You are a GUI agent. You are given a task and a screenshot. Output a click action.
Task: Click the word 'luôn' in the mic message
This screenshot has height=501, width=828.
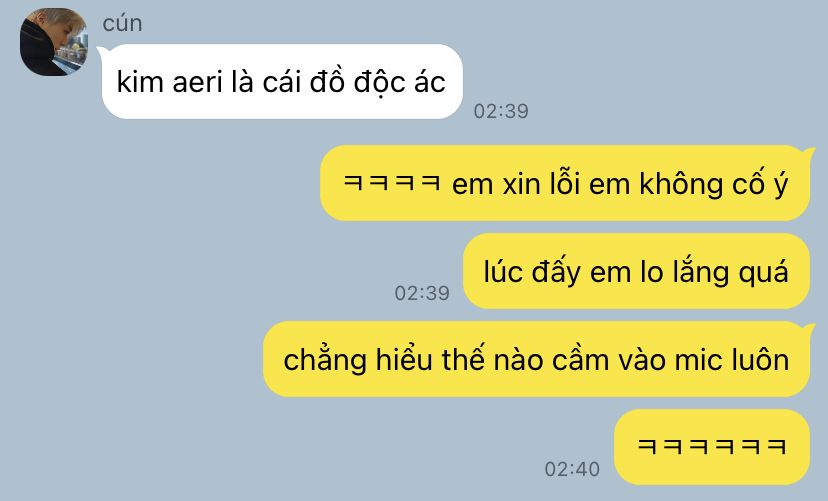759,359
